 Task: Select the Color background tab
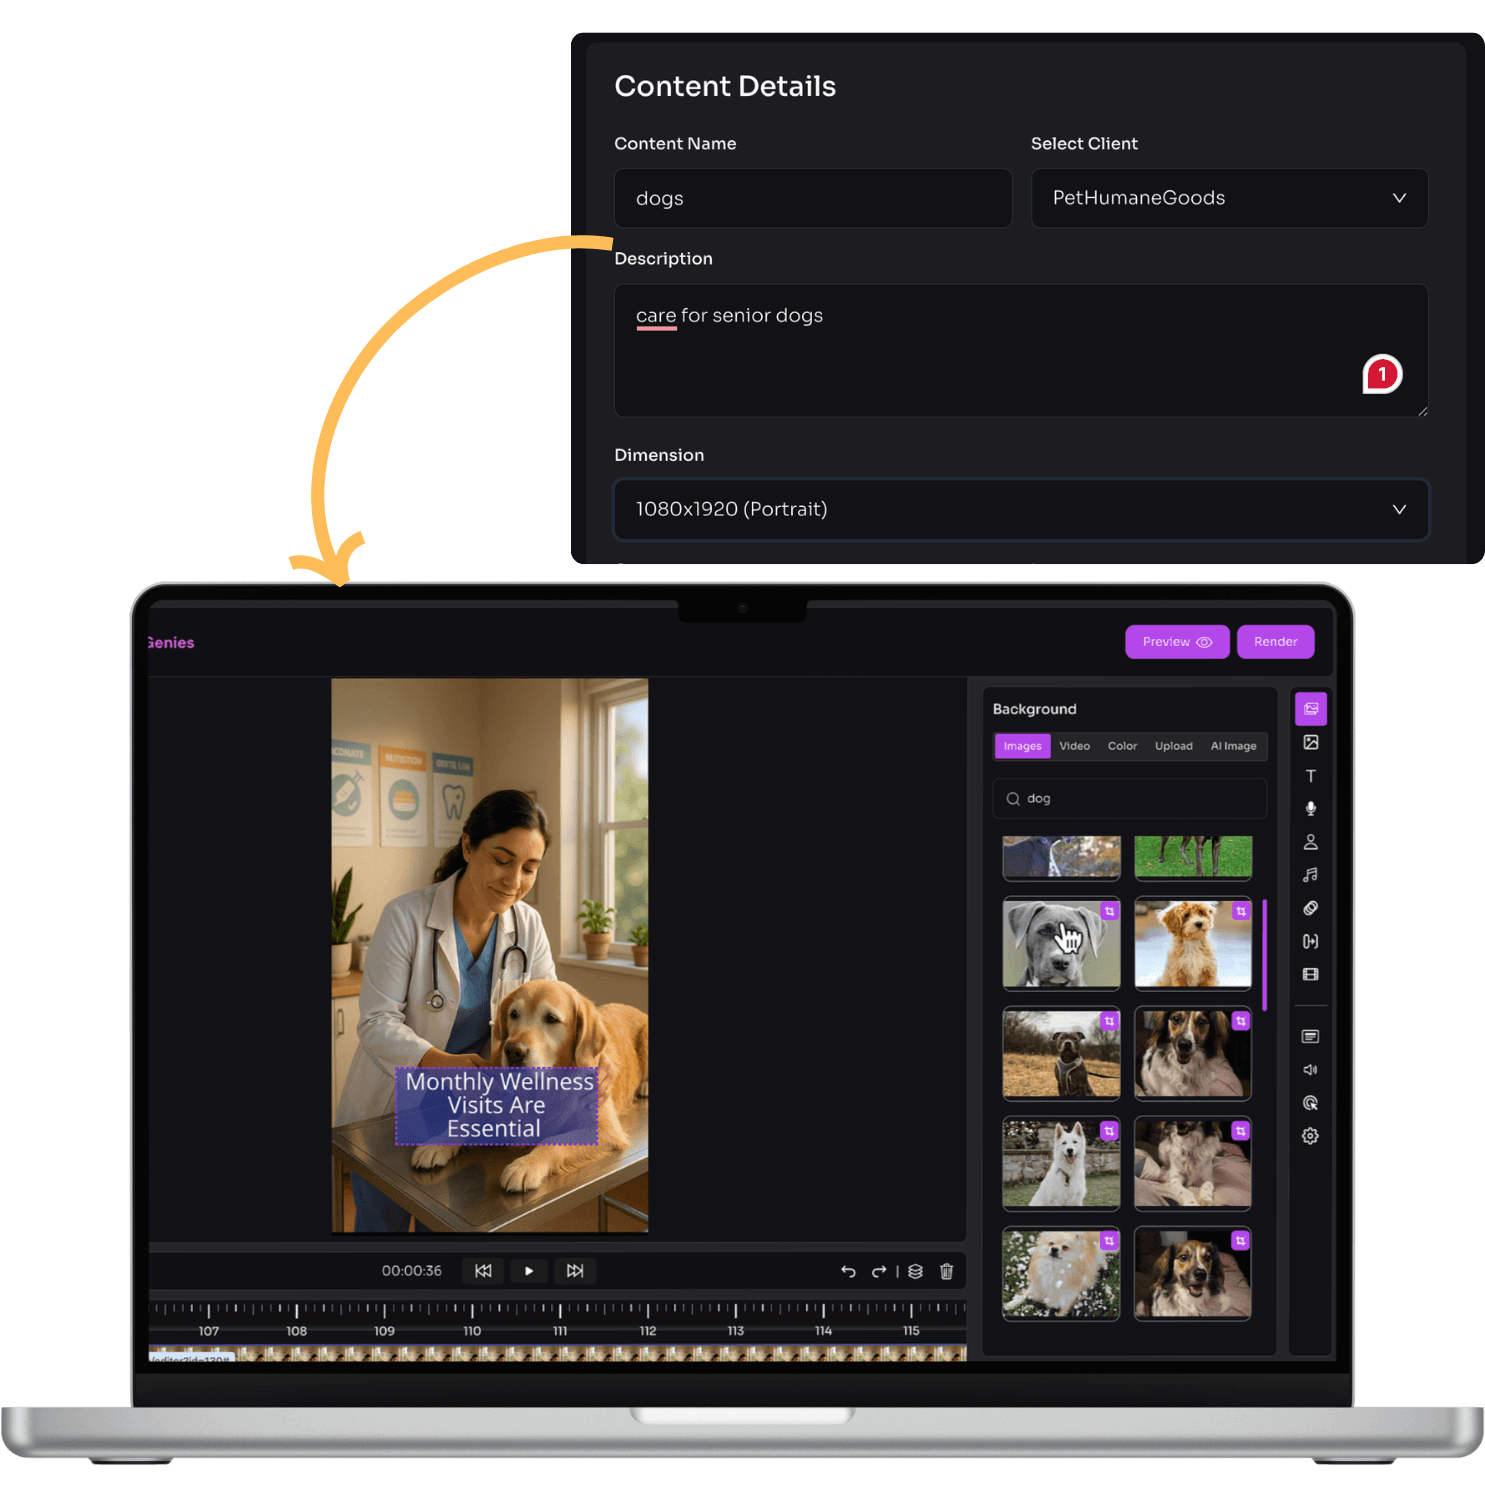pyautogui.click(x=1122, y=746)
